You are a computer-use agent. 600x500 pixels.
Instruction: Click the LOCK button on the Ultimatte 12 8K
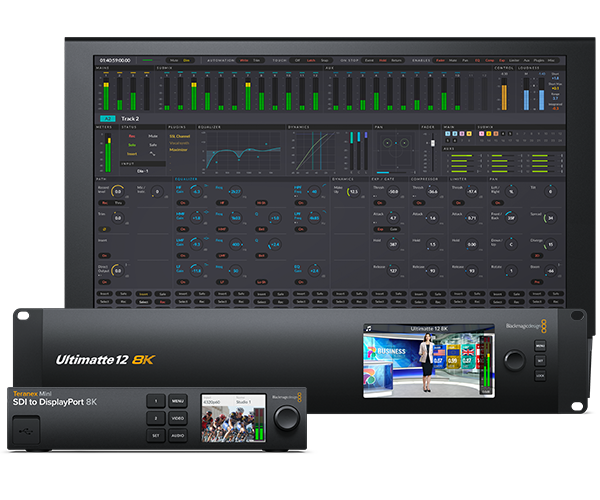pyautogui.click(x=540, y=375)
